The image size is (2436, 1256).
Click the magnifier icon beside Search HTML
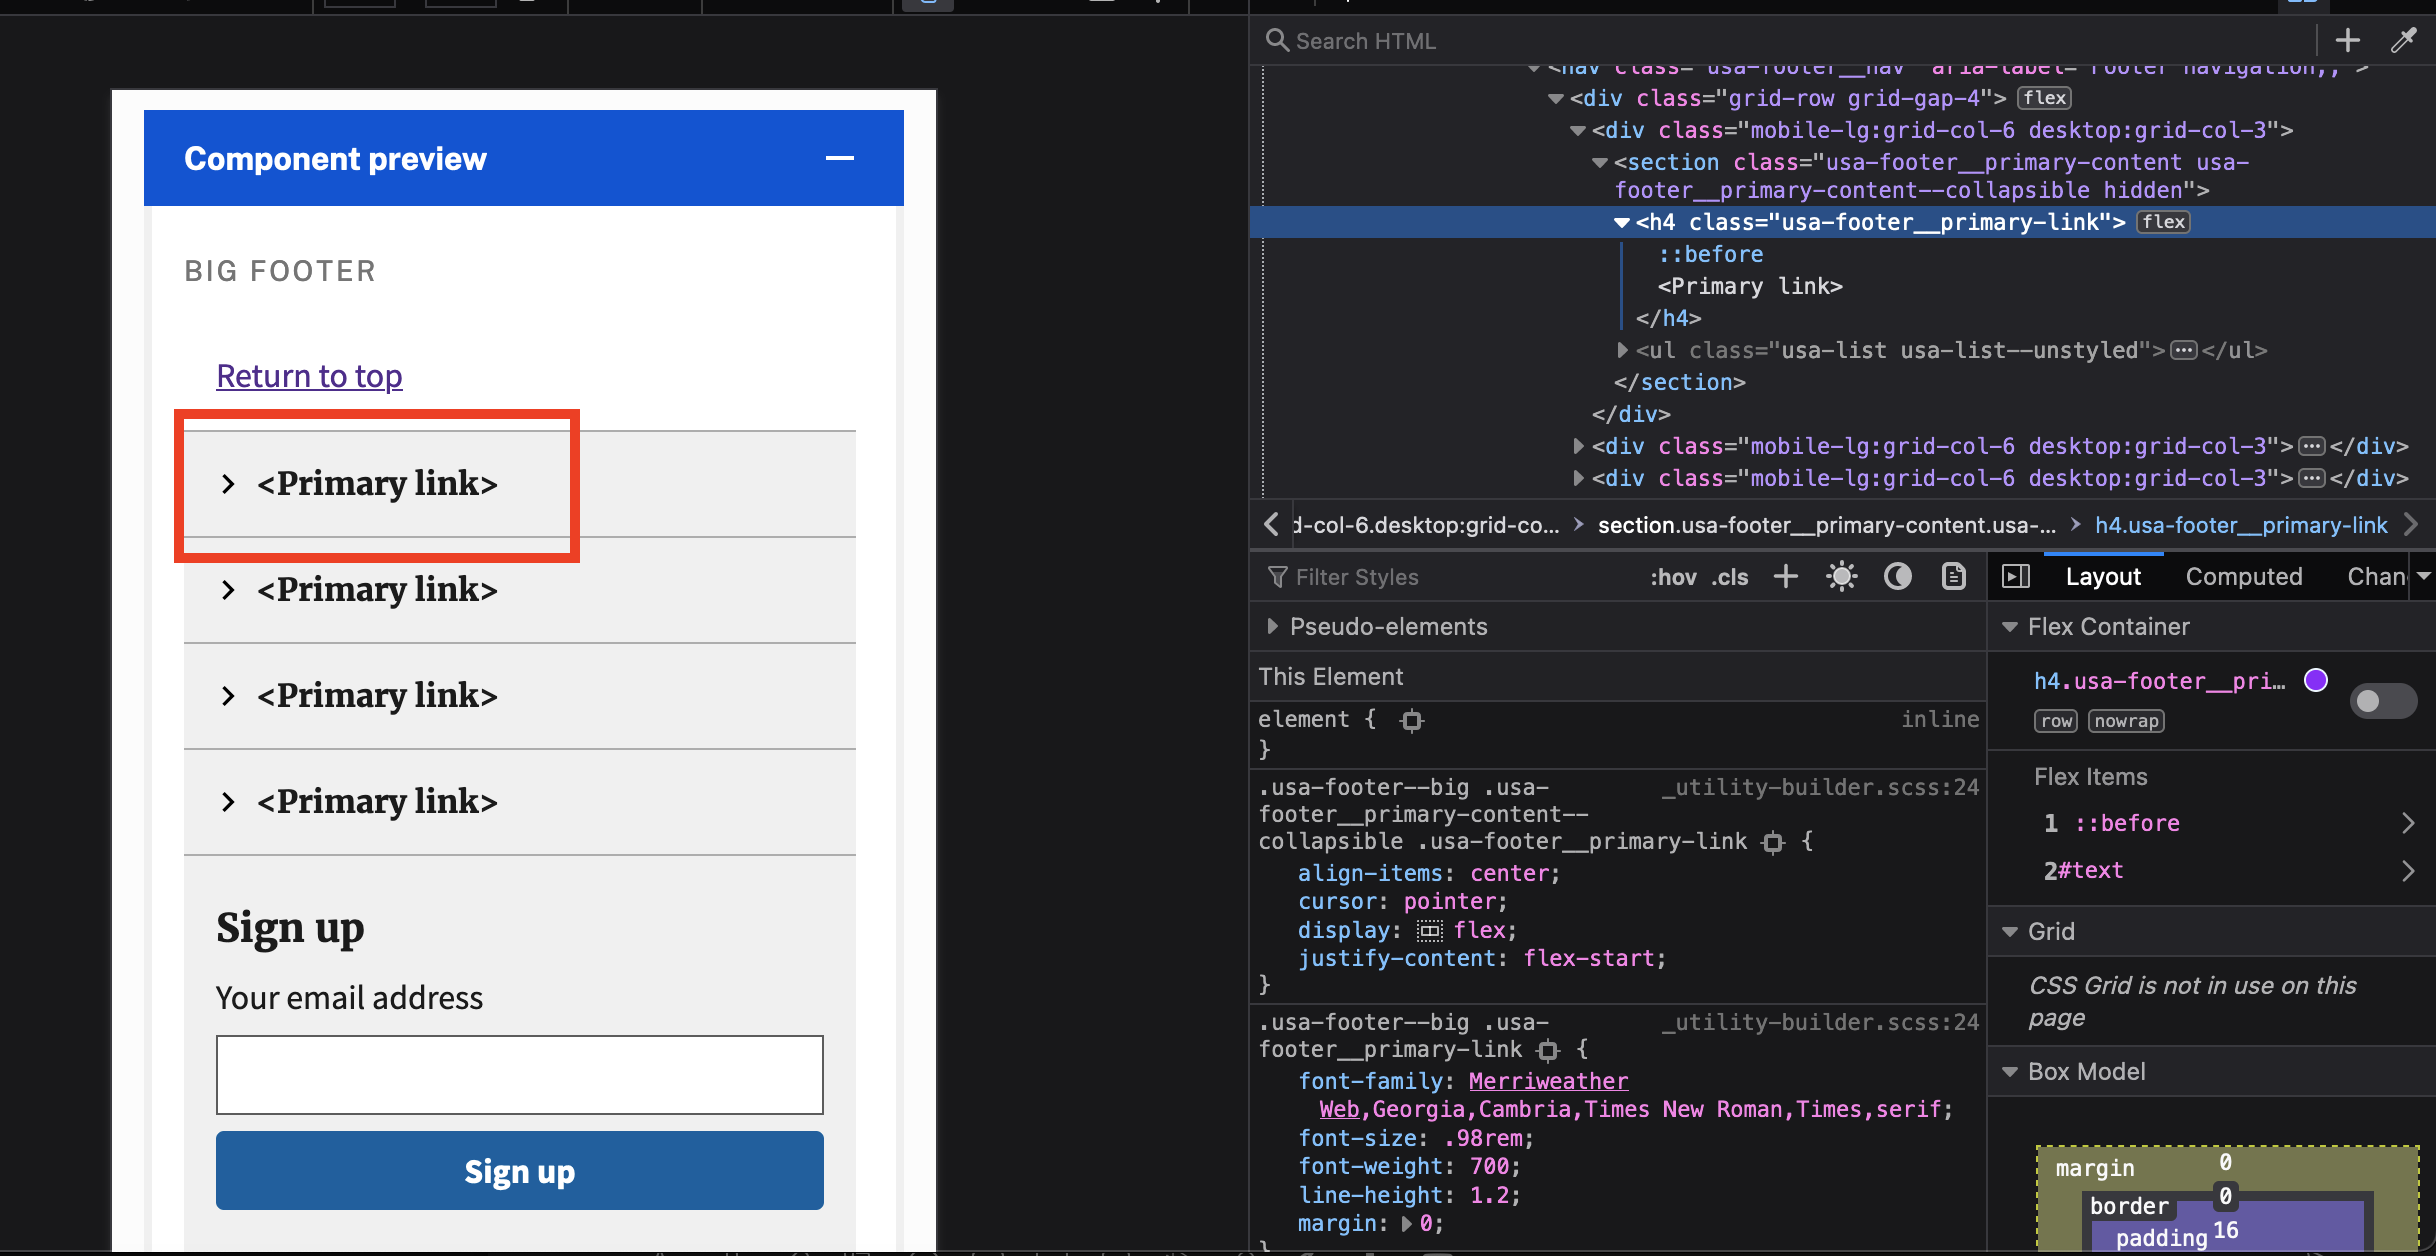tap(1277, 40)
